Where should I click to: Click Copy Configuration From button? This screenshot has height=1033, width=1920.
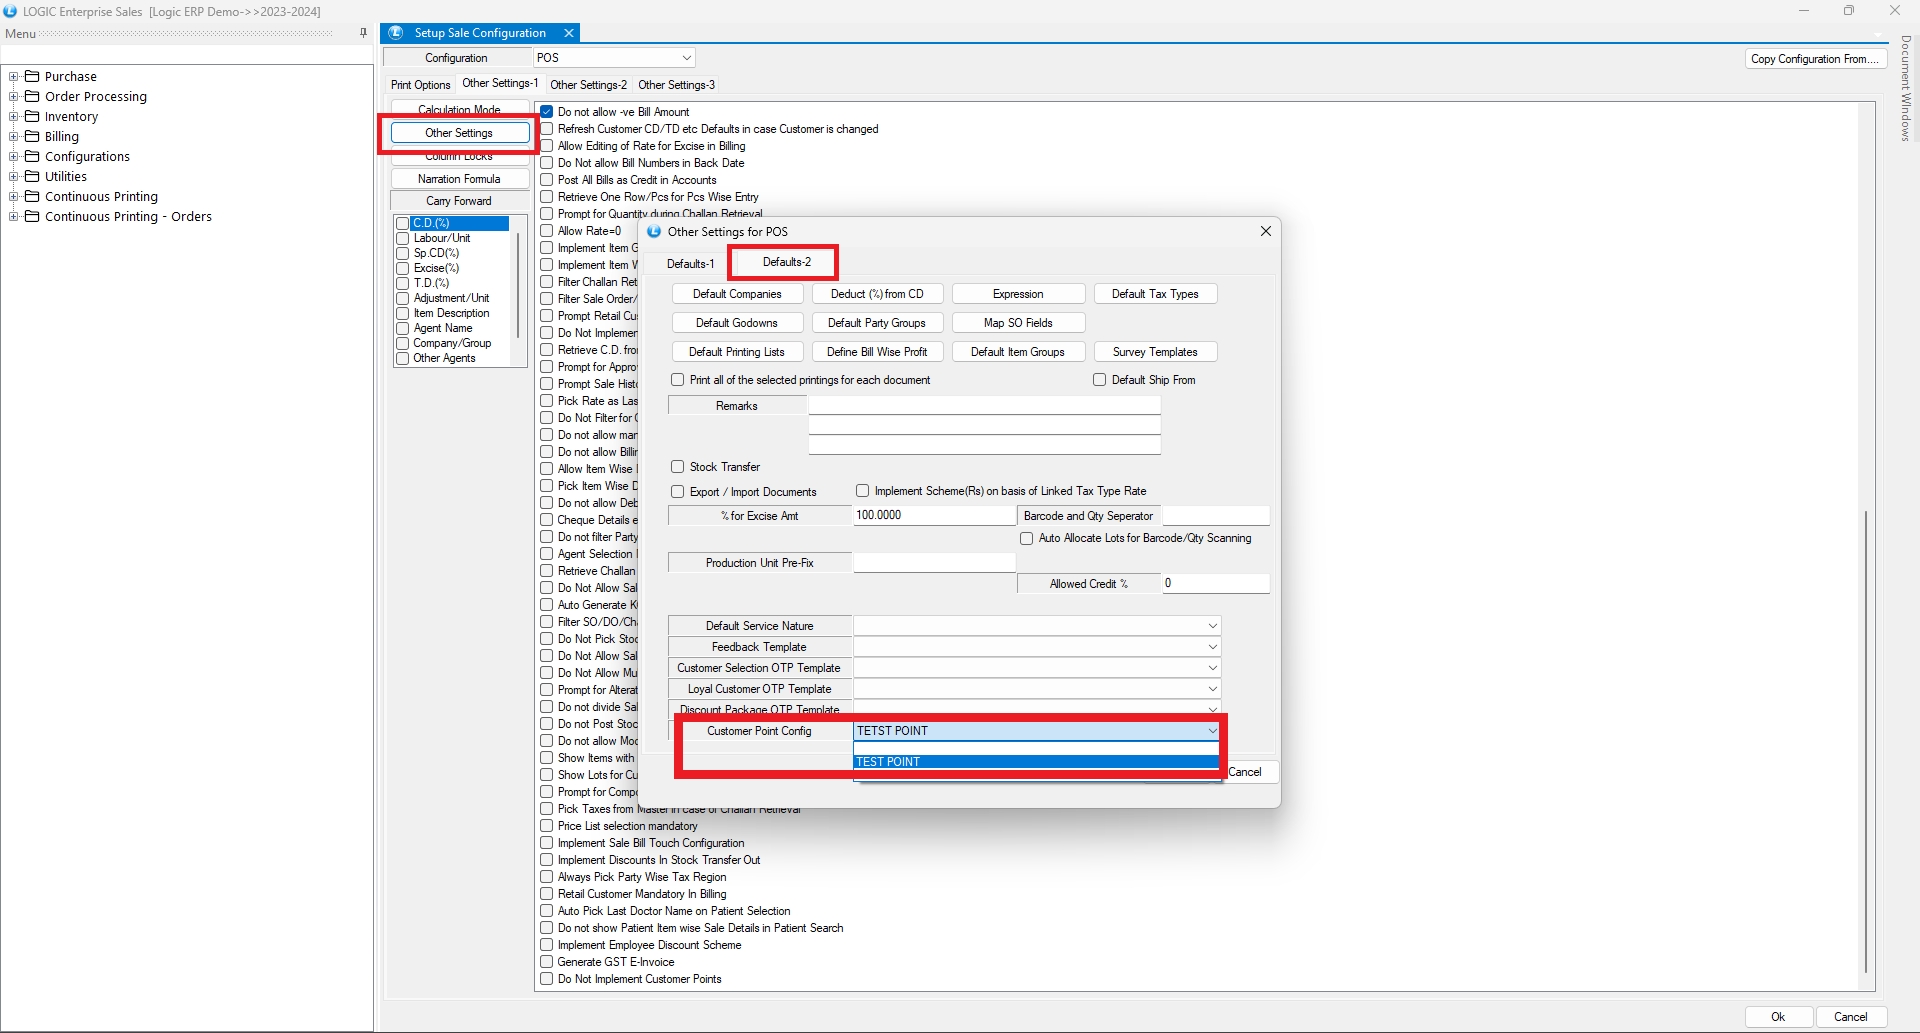click(x=1814, y=59)
